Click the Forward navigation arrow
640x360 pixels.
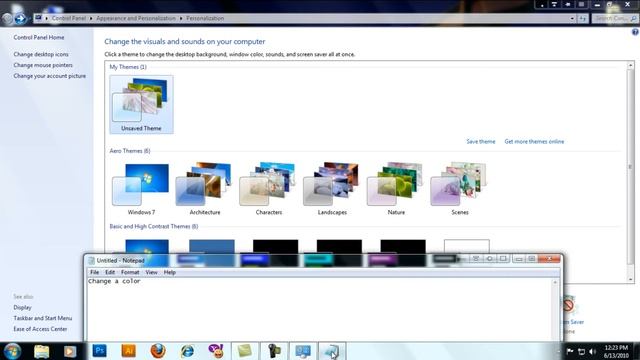pyautogui.click(x=20, y=18)
